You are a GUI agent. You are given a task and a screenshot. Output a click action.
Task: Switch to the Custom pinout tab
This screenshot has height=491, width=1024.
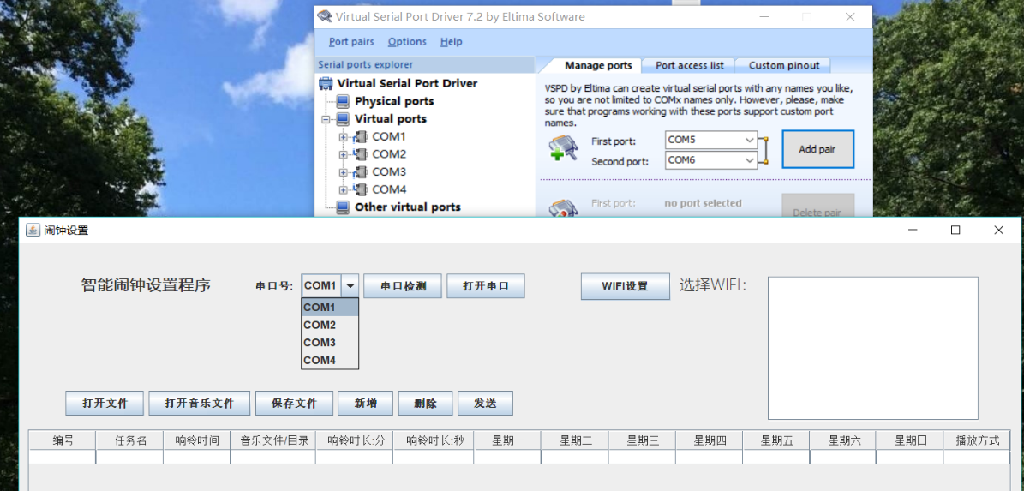coord(784,65)
